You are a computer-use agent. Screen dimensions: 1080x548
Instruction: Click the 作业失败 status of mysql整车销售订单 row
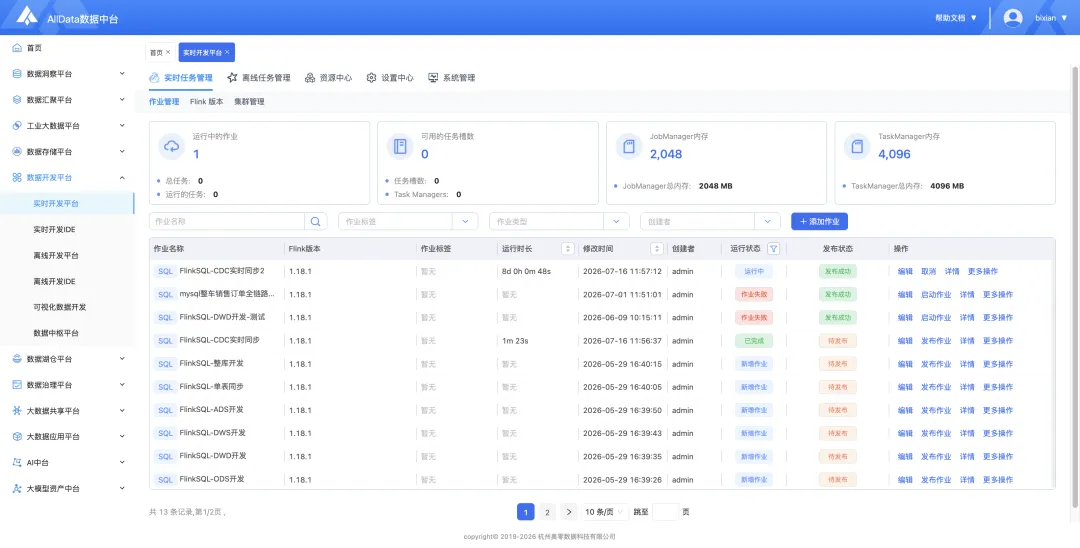754,294
